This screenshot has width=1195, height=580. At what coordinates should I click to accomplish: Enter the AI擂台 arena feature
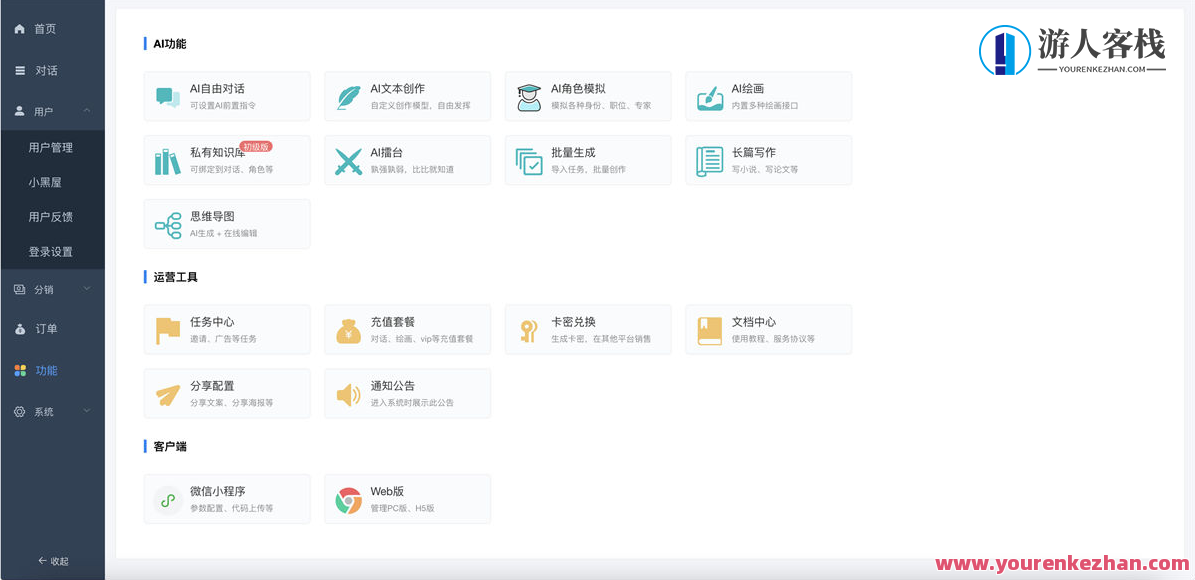click(406, 160)
